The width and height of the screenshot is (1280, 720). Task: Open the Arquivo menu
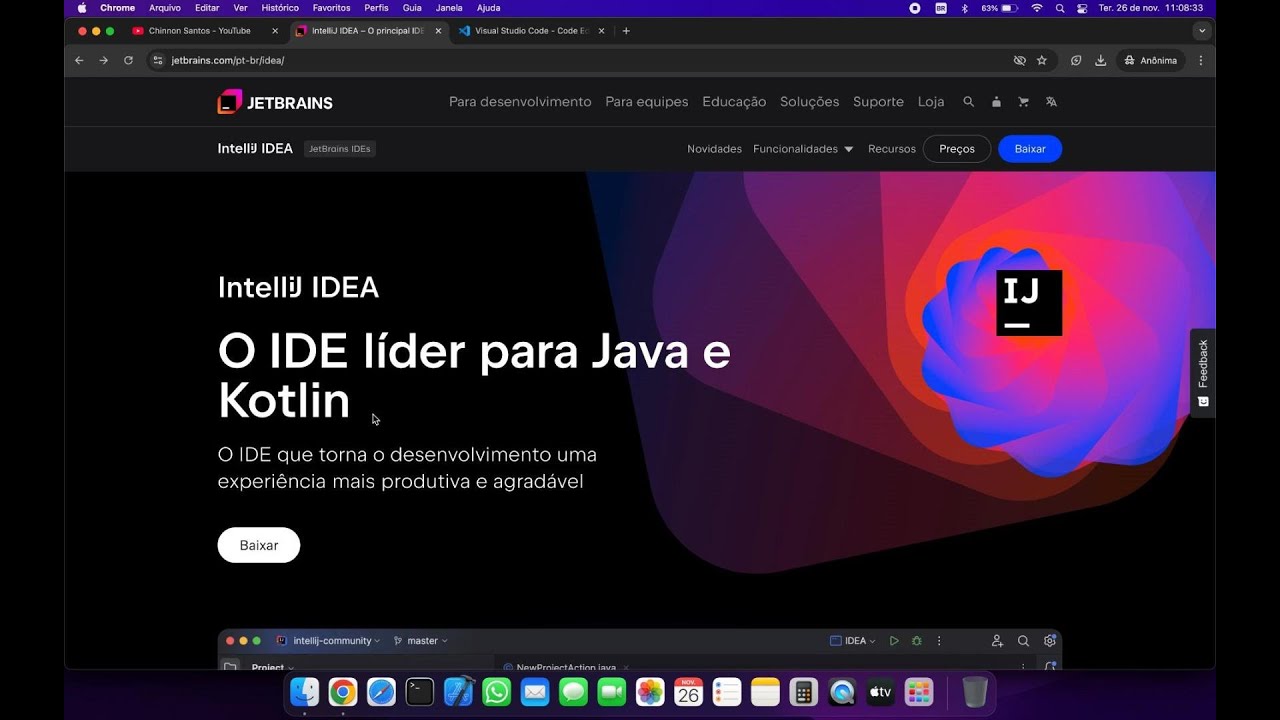pyautogui.click(x=165, y=8)
